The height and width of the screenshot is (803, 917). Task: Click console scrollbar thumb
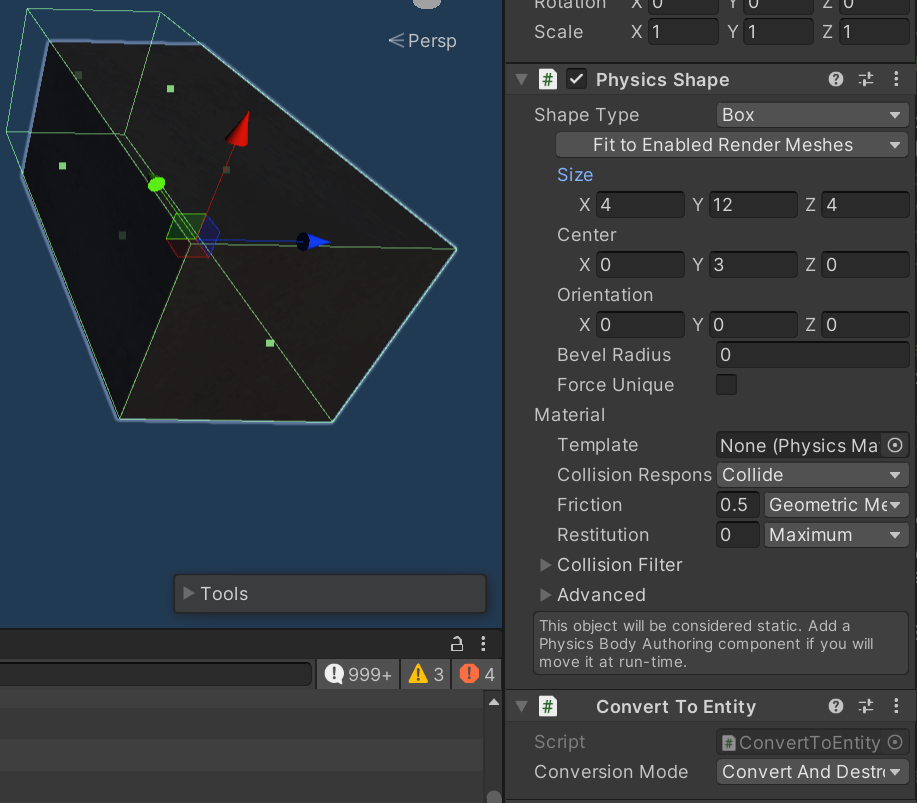tap(494, 797)
